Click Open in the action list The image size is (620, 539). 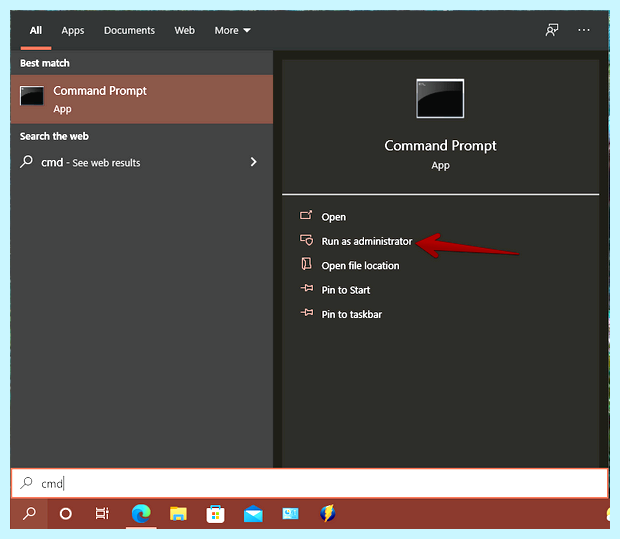tap(333, 217)
